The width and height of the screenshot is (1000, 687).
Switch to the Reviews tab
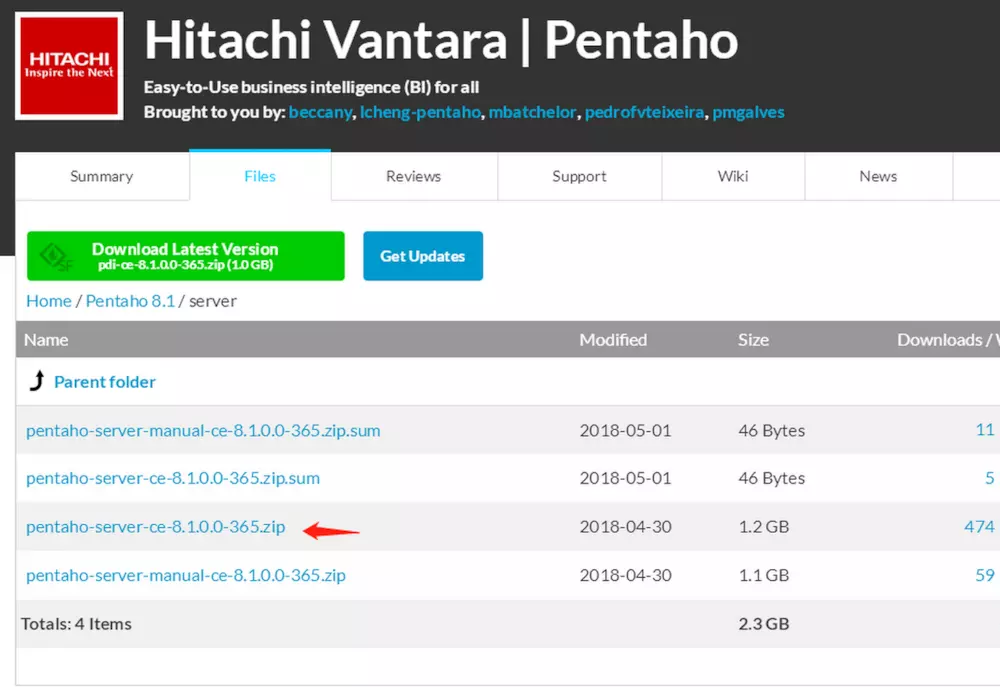pyautogui.click(x=414, y=176)
